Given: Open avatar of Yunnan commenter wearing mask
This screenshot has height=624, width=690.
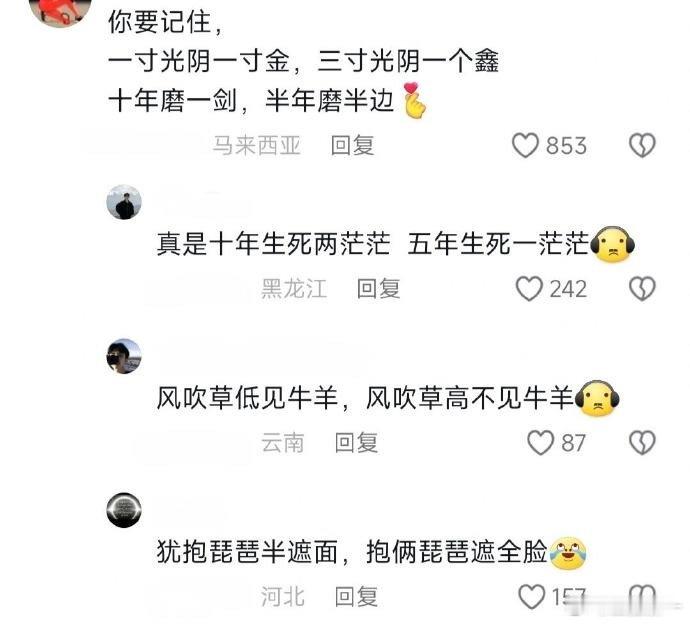Looking at the screenshot, I should tap(124, 356).
